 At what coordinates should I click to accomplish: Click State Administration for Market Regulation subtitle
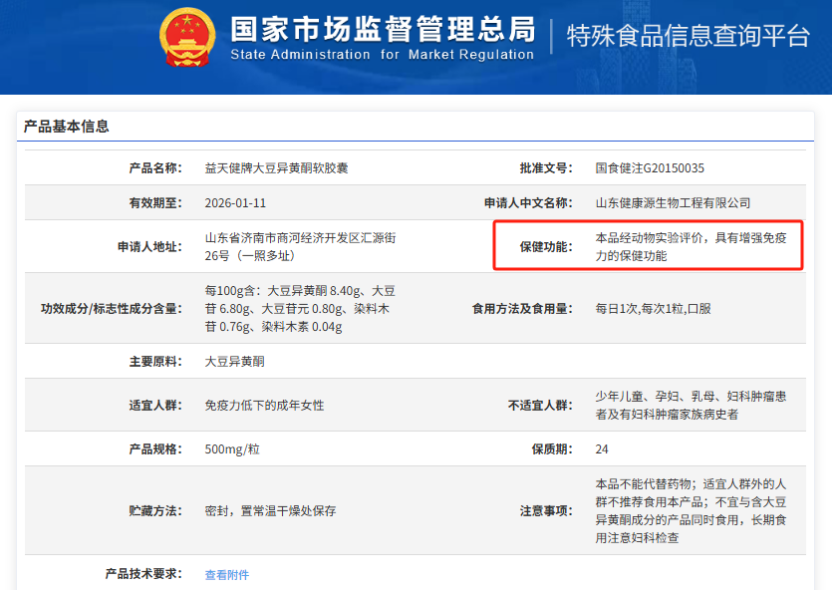pyautogui.click(x=382, y=55)
